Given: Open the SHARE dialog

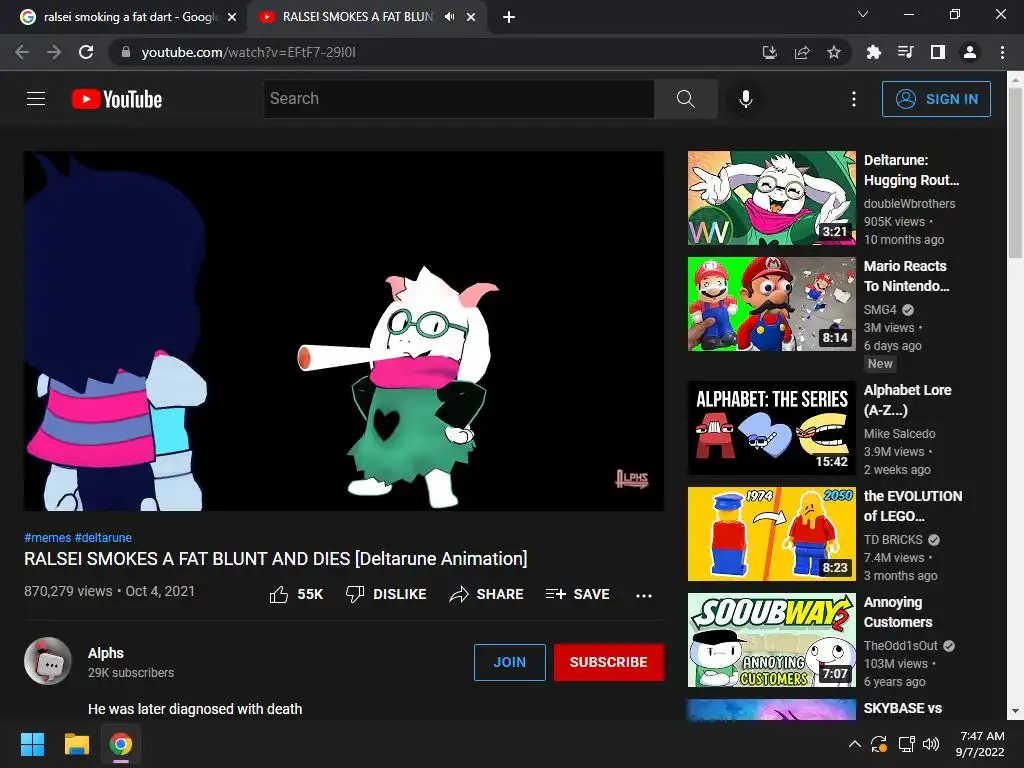Looking at the screenshot, I should (x=487, y=594).
